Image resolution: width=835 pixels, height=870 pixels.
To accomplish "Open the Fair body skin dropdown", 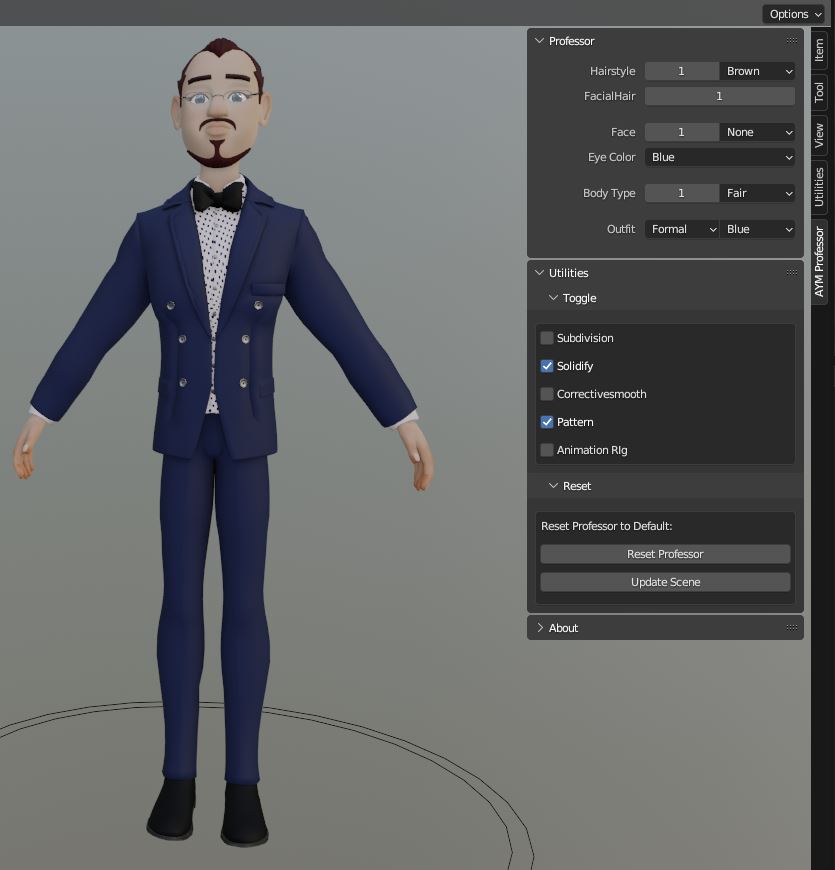I will click(757, 193).
